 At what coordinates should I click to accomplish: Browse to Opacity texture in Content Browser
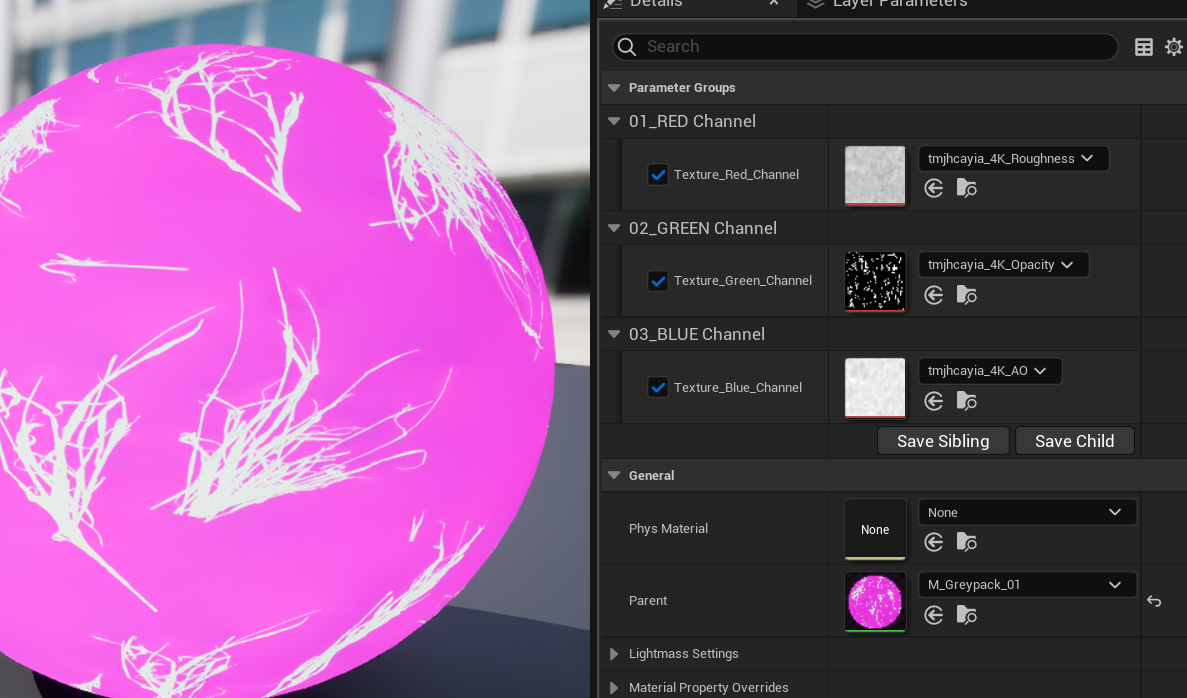click(967, 294)
